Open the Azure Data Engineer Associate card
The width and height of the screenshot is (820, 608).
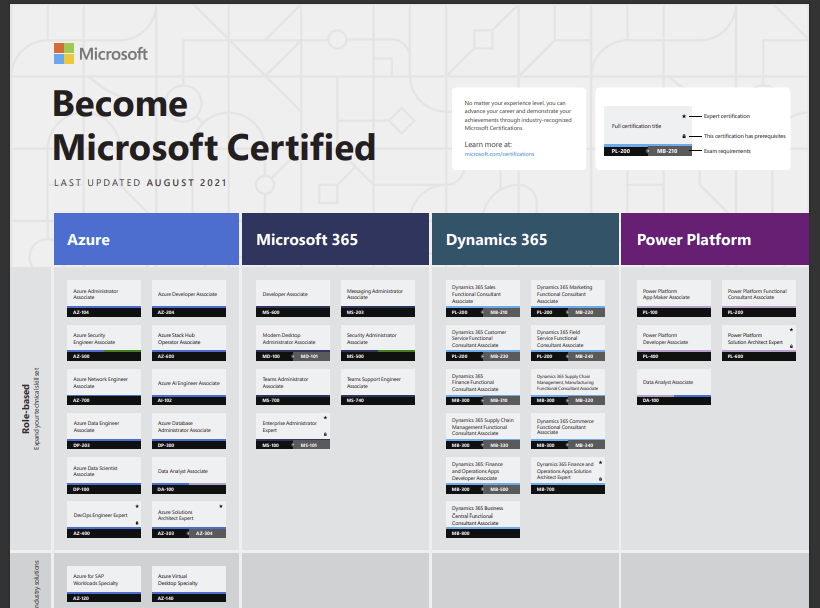104,431
